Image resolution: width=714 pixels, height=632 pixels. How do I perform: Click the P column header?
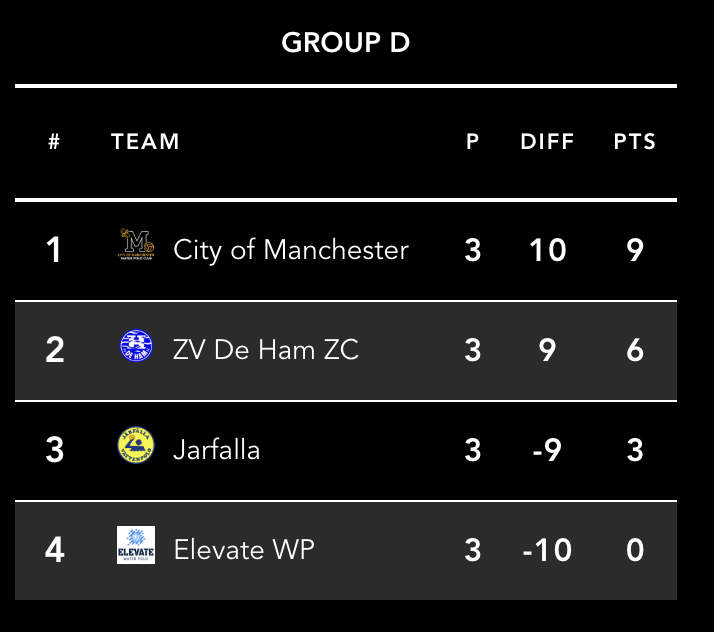[473, 142]
